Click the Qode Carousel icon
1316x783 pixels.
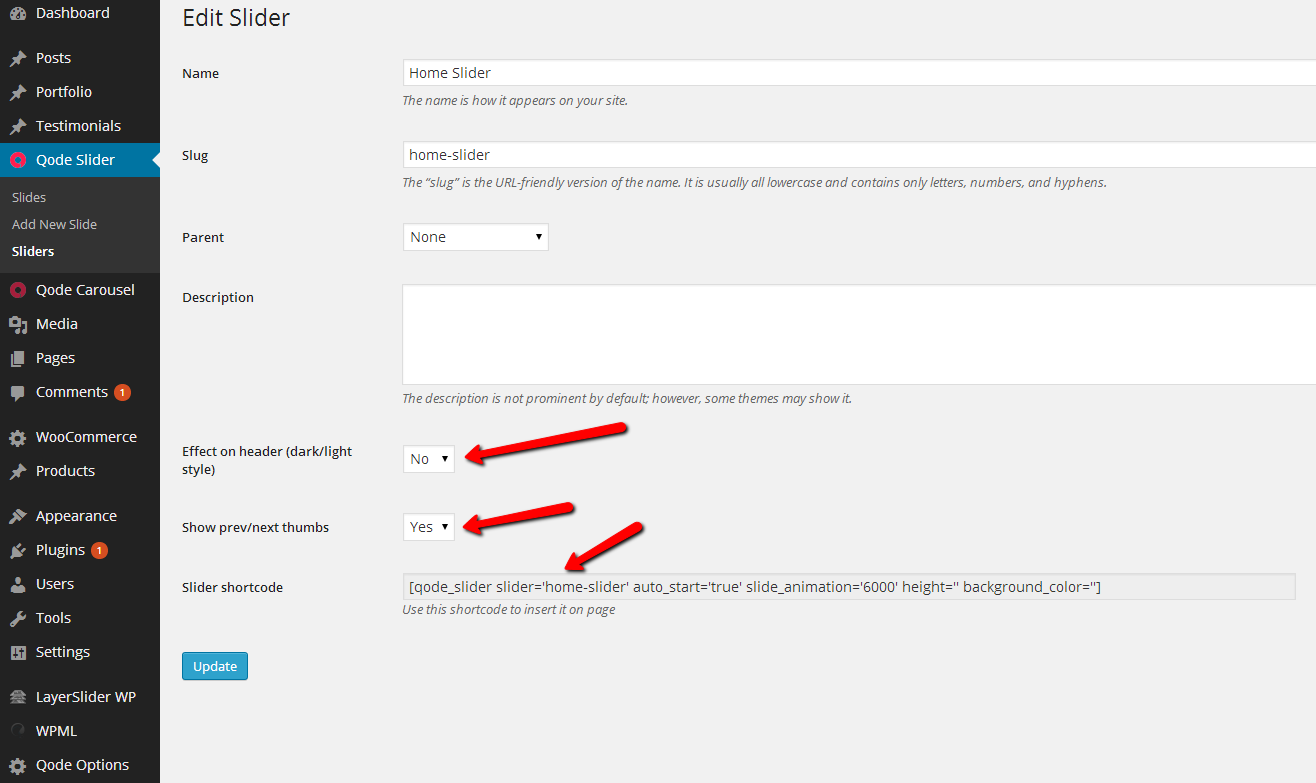point(18,291)
